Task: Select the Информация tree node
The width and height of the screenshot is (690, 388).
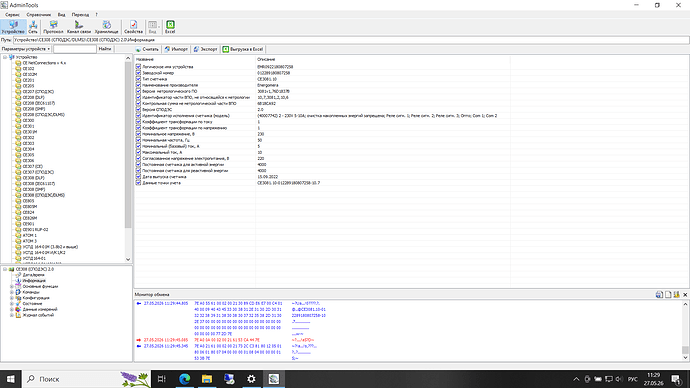Action: [34, 281]
